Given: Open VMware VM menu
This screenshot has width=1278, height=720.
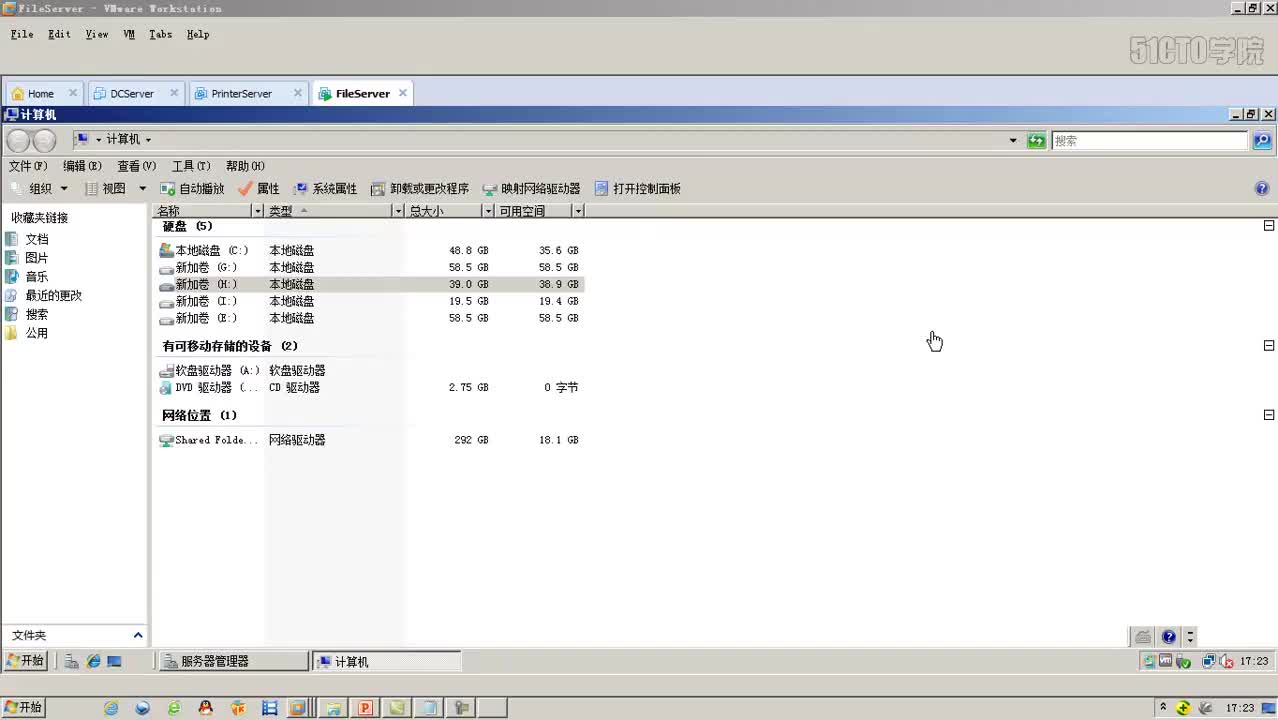Looking at the screenshot, I should click(129, 34).
